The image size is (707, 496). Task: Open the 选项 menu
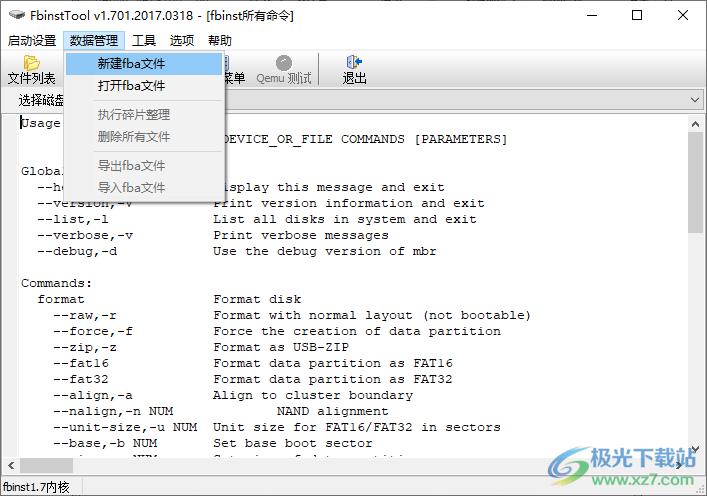pos(182,41)
